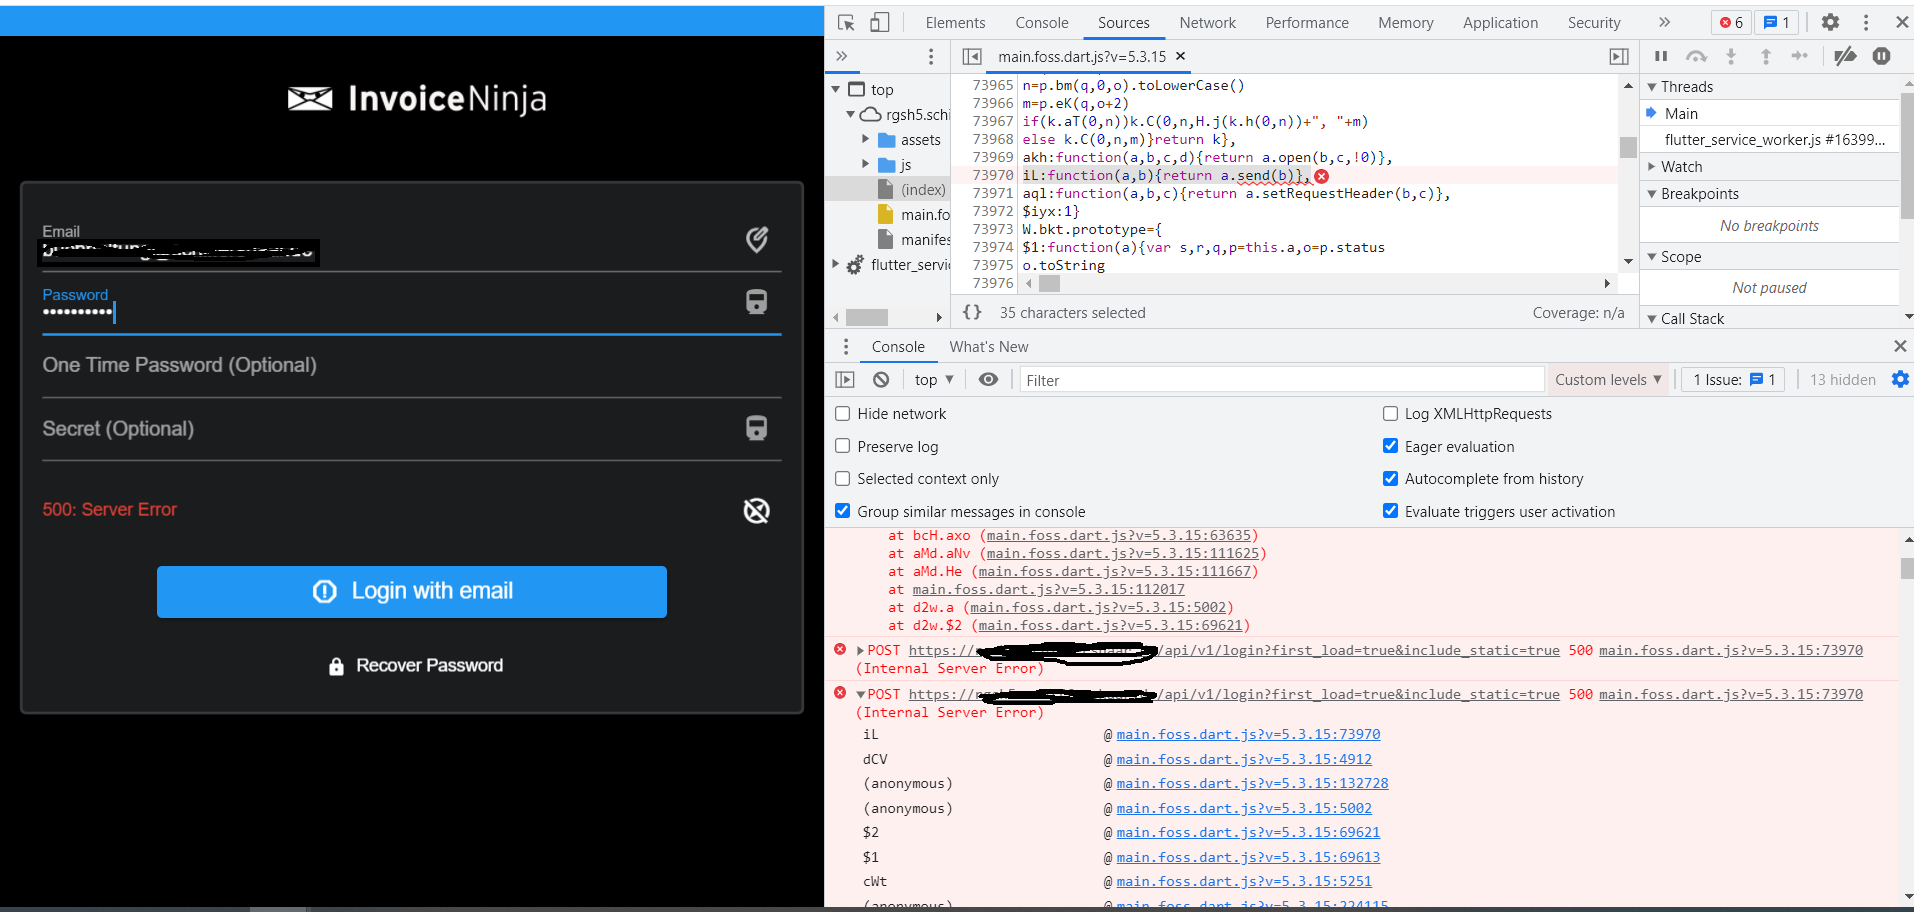Click the console Filter input field
Viewport: 1914px width, 912px height.
click(1280, 380)
